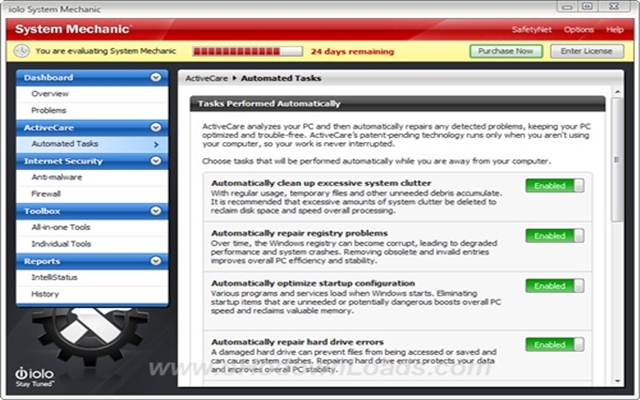Screen dimensions: 640x400
Task: Click the Enter License button
Action: 587,51
